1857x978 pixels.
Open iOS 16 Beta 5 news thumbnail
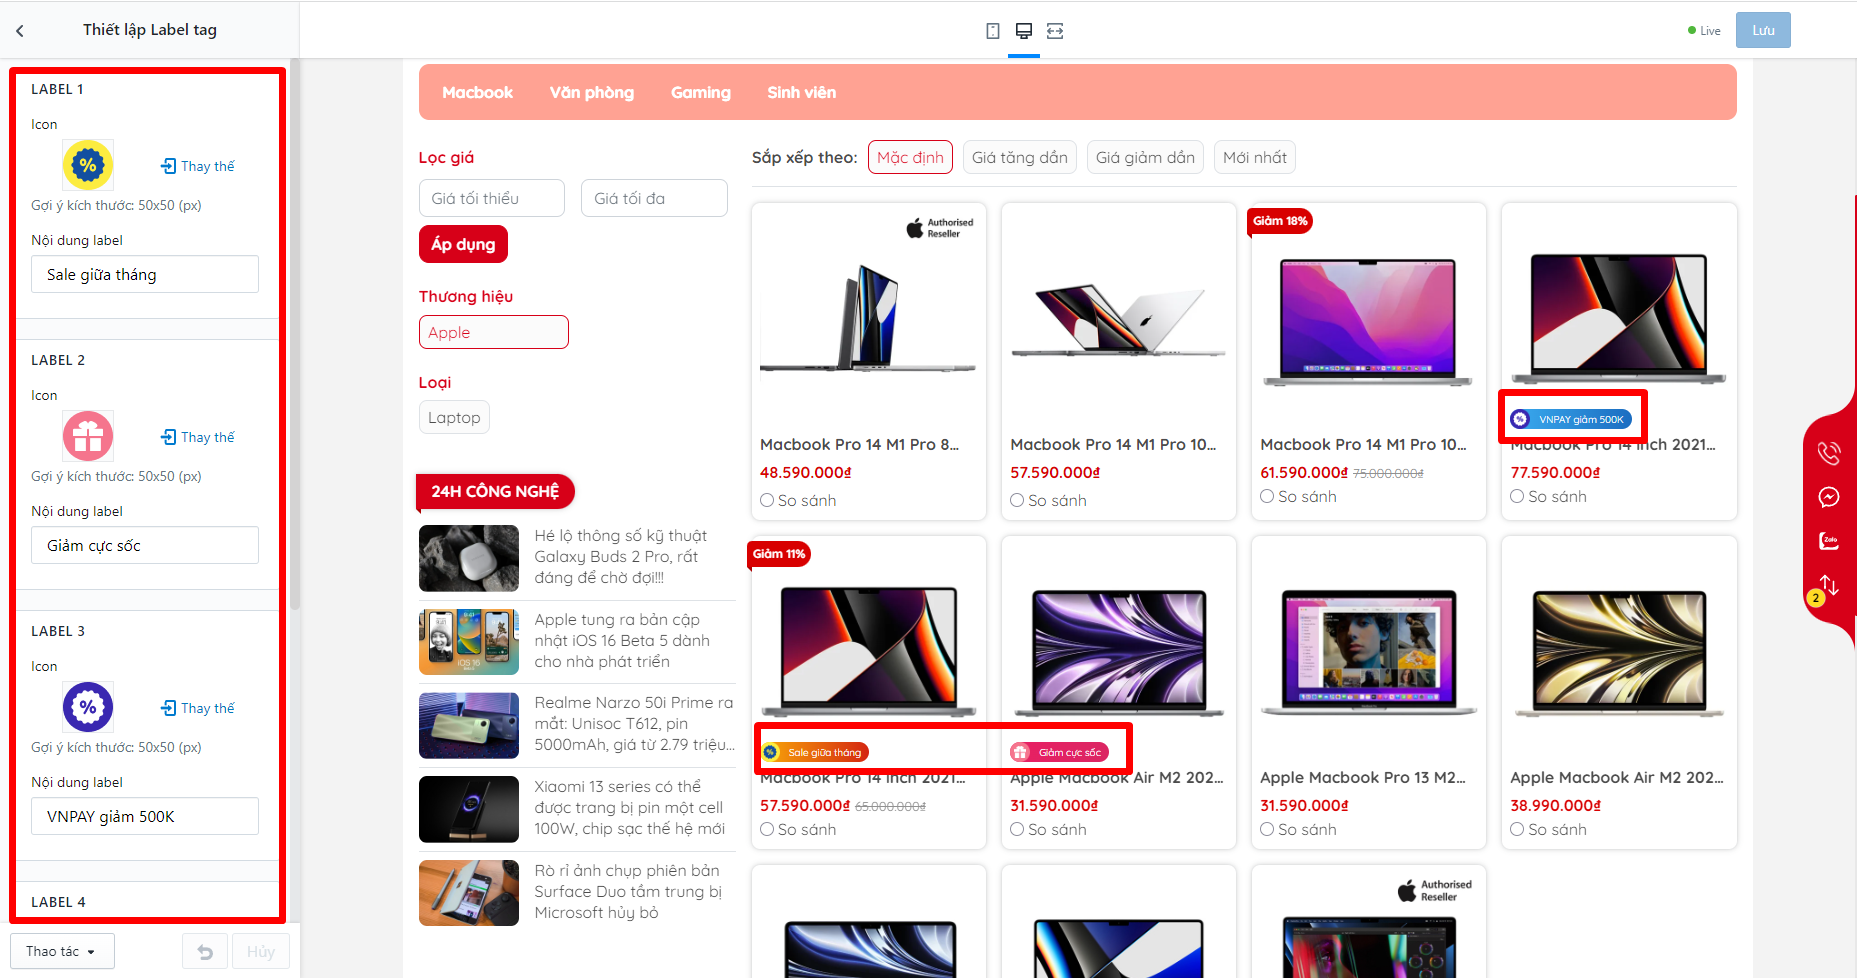pyautogui.click(x=469, y=642)
